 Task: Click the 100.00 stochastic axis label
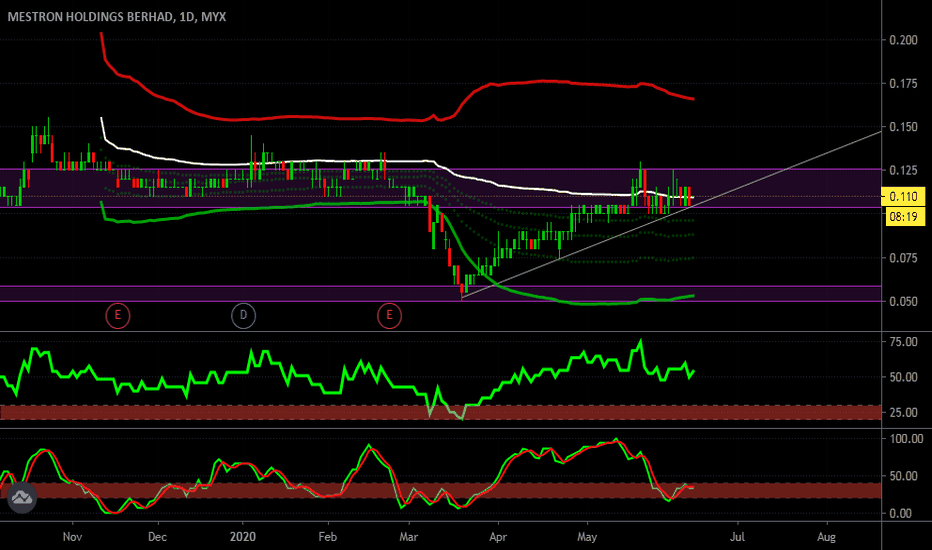906,439
